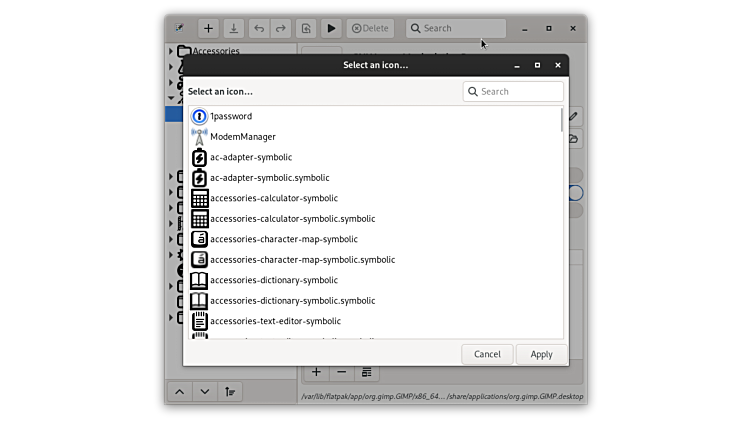The width and height of the screenshot is (752, 423).
Task: Click the execute launcher play button
Action: (331, 28)
